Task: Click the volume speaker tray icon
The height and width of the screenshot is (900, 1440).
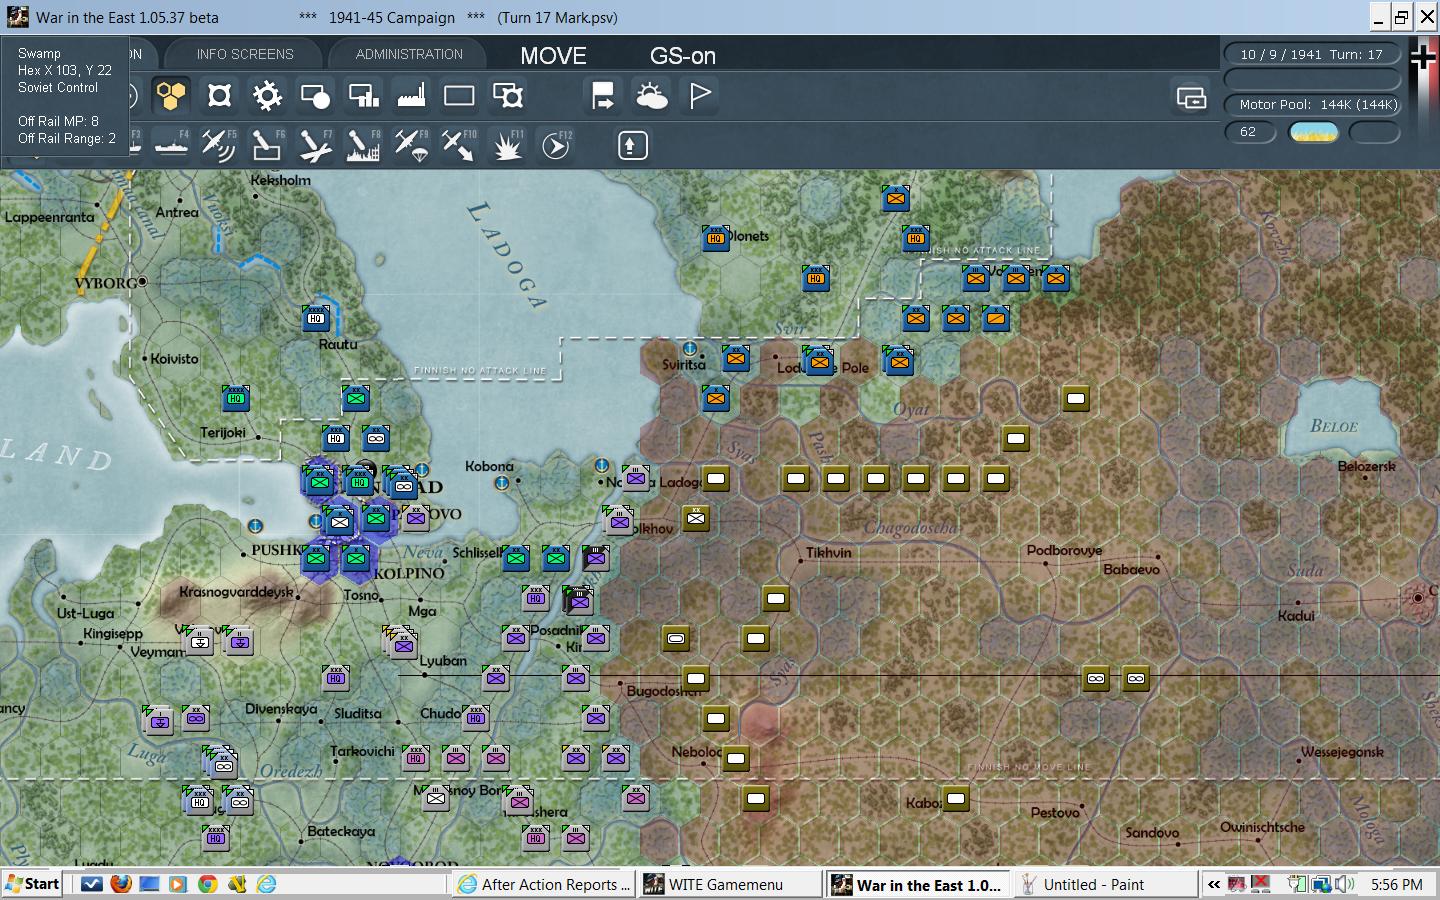Action: coord(1344,884)
